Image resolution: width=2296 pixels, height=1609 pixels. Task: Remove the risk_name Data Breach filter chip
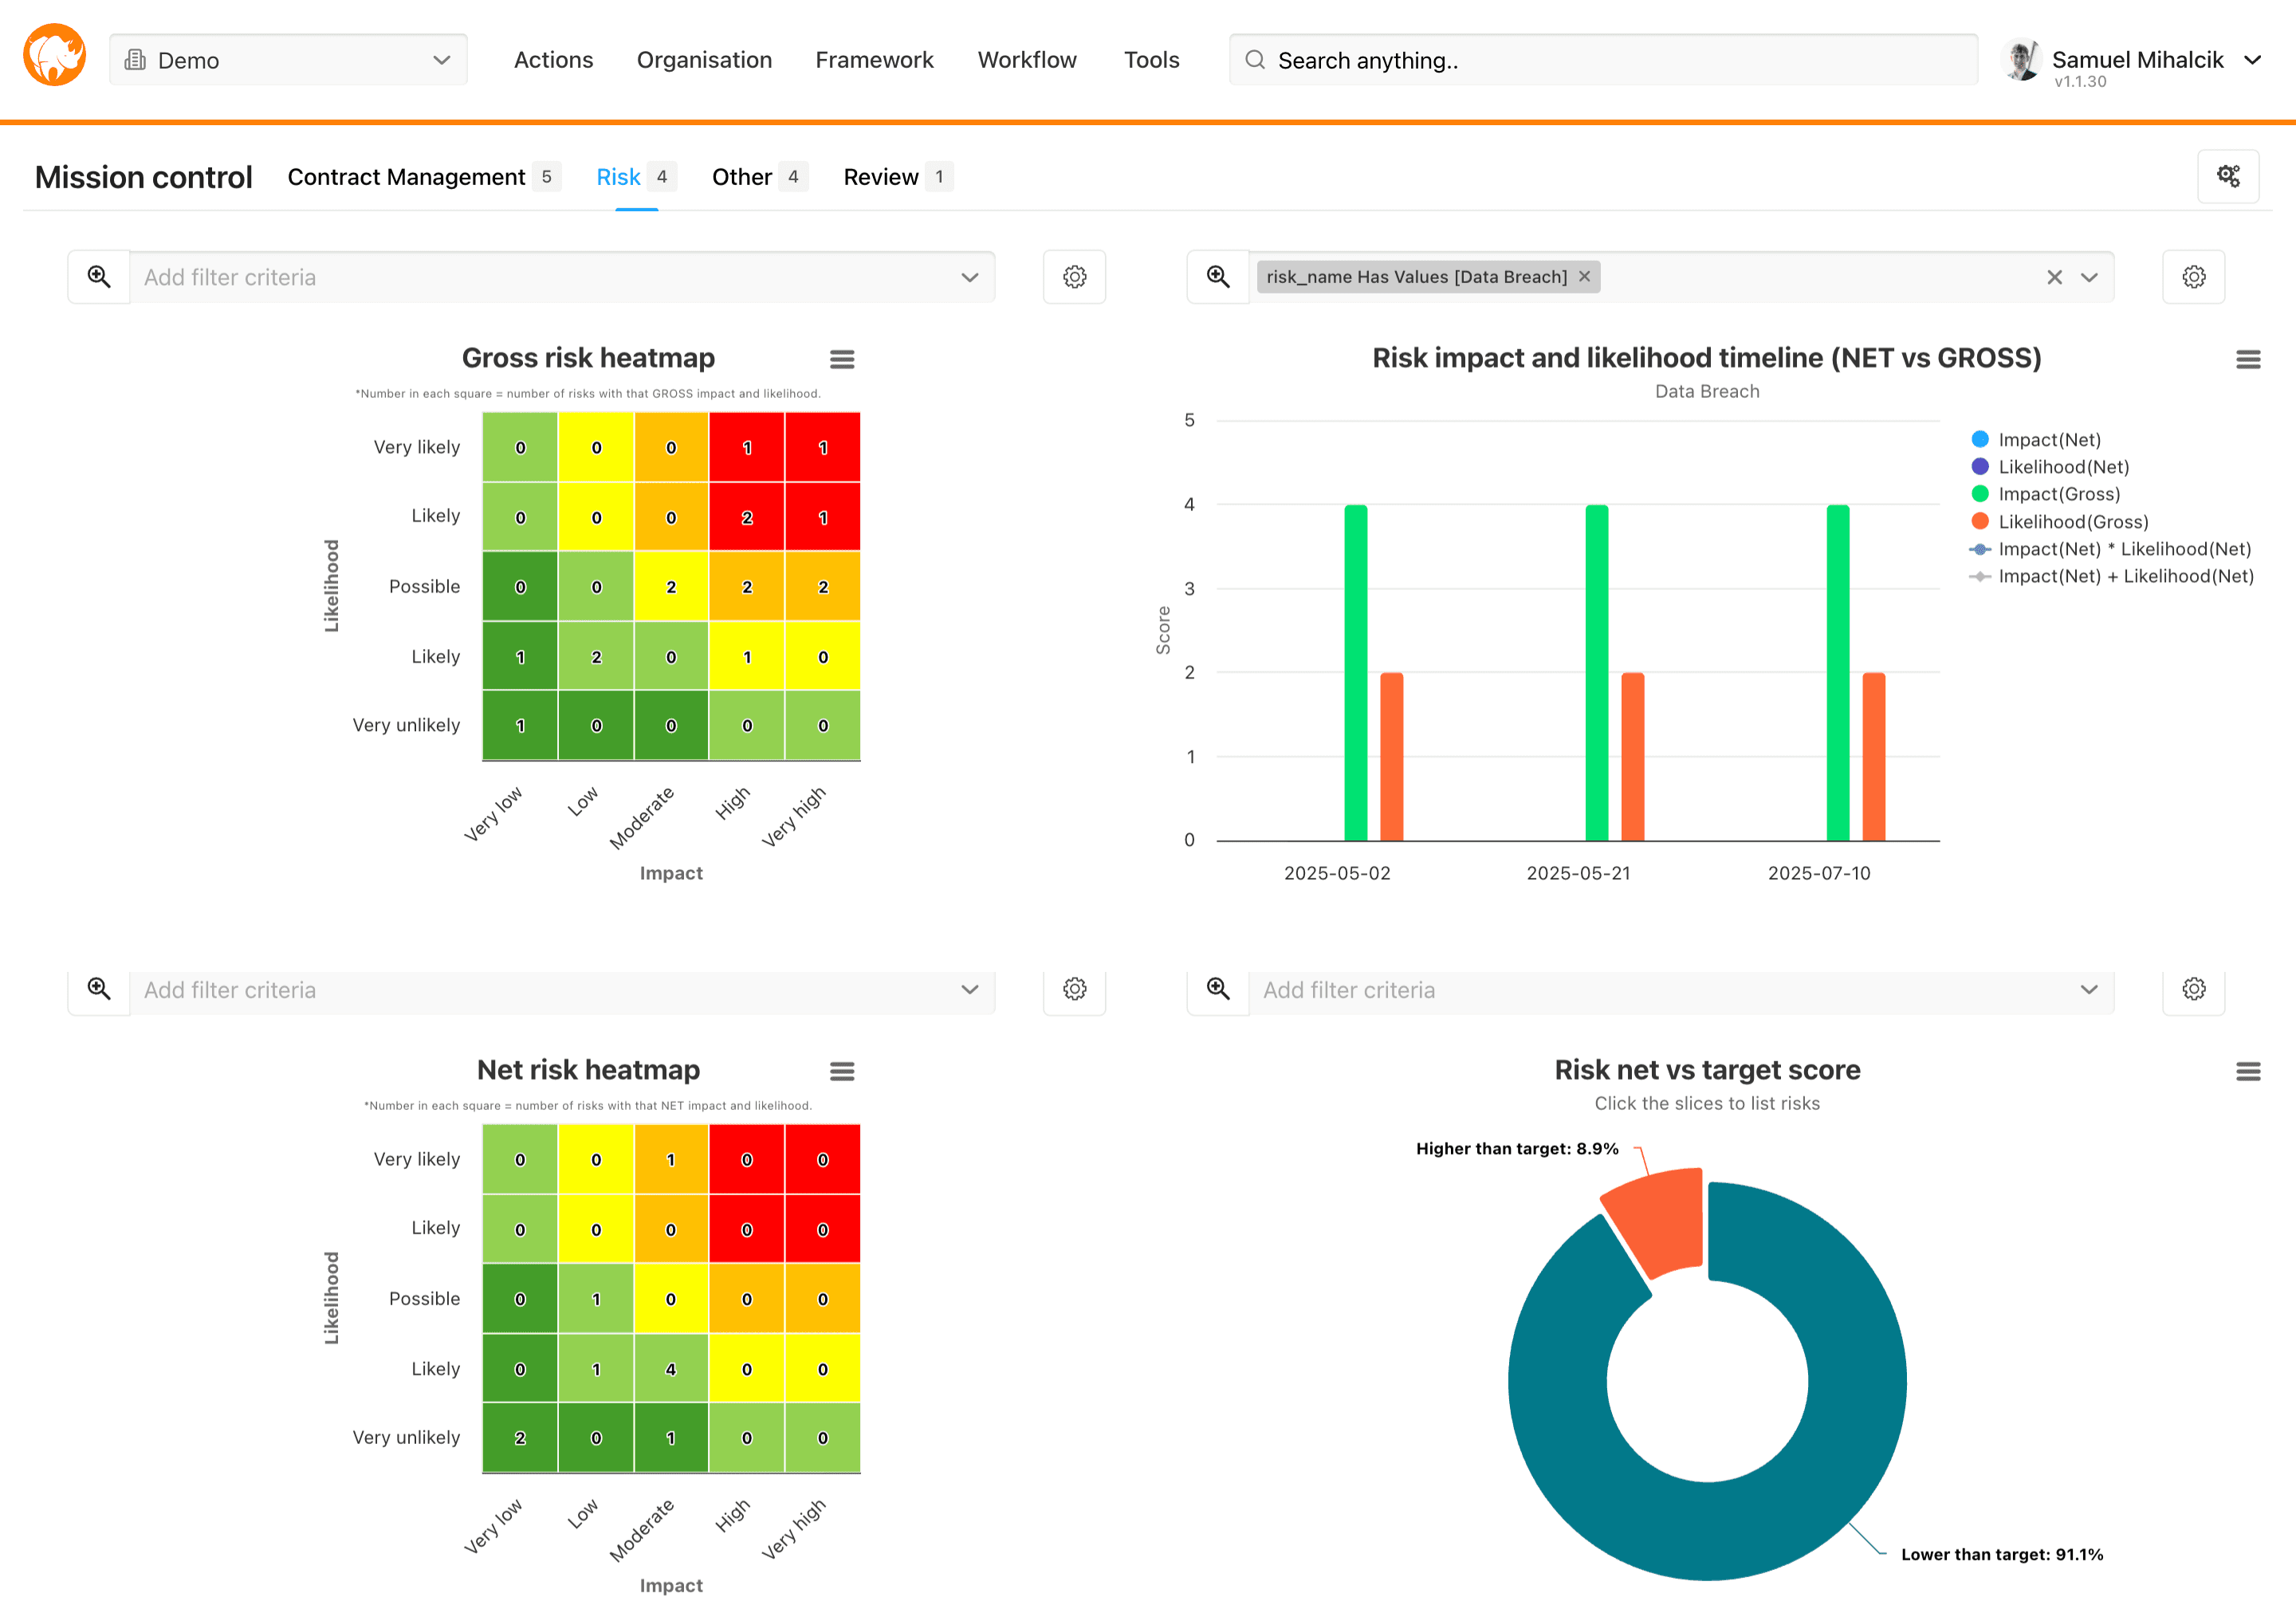1583,276
